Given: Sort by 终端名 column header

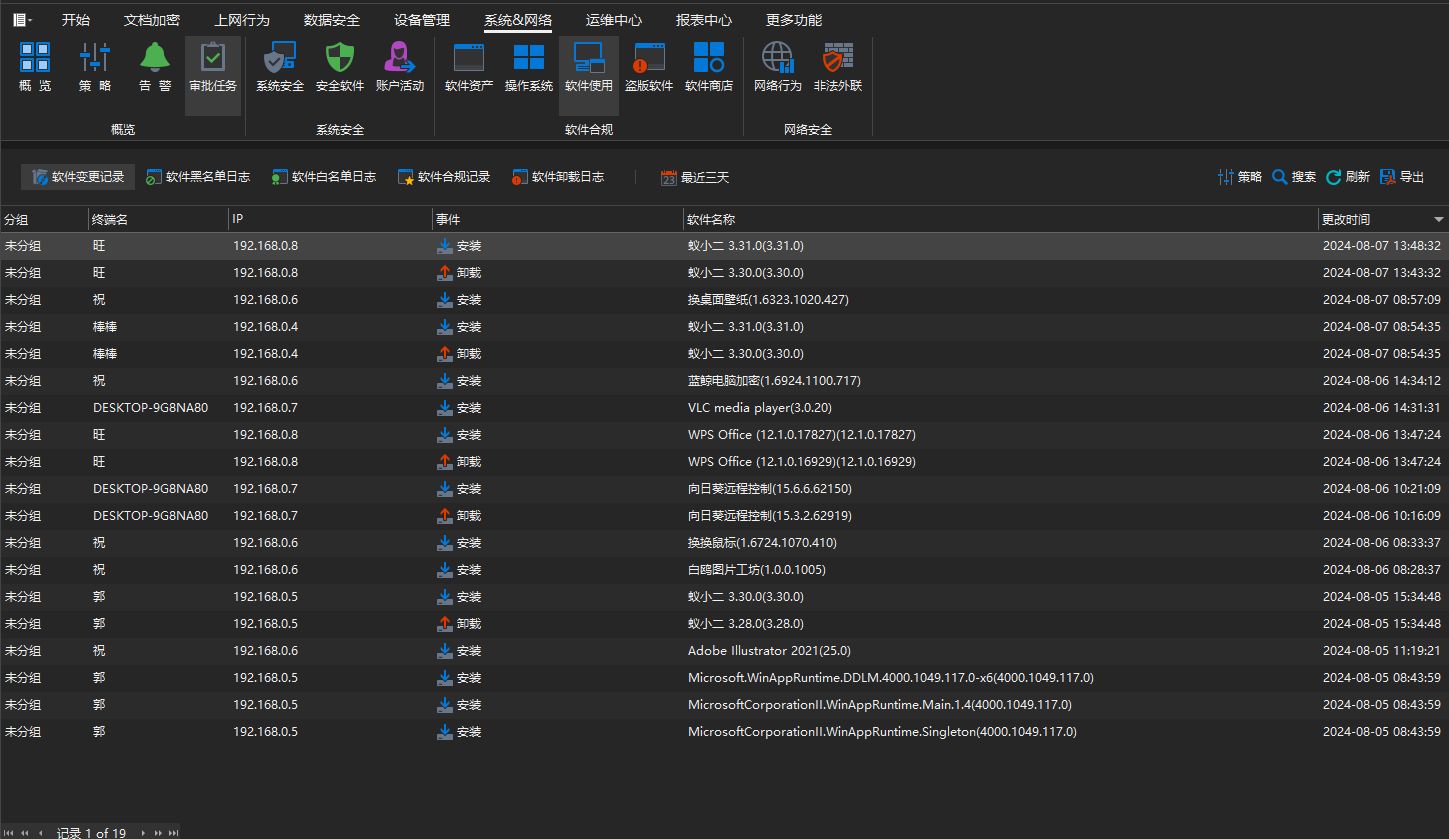Looking at the screenshot, I should [x=158, y=219].
